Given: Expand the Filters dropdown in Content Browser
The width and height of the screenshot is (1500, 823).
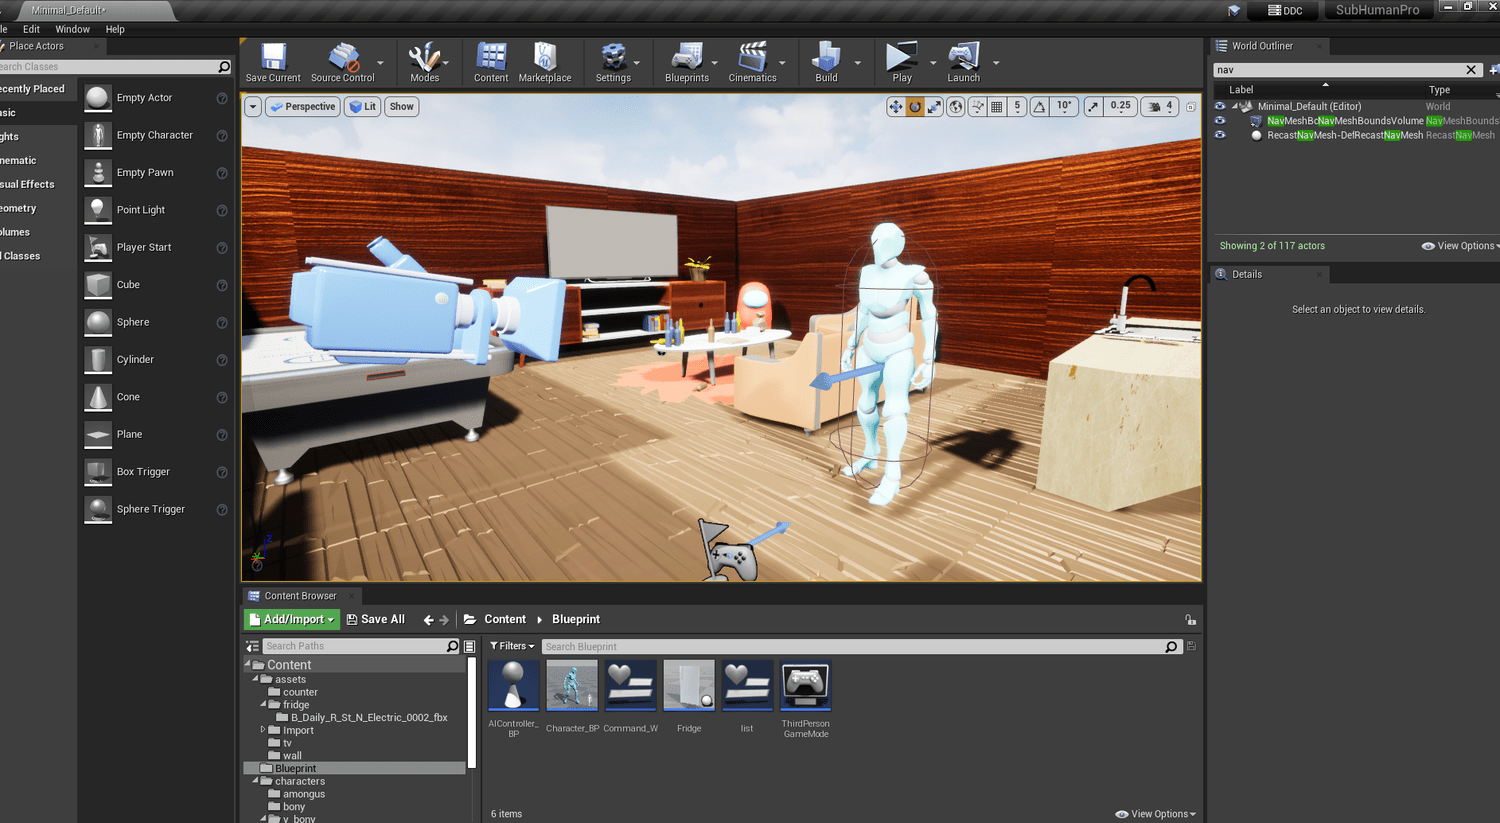Looking at the screenshot, I should point(512,646).
